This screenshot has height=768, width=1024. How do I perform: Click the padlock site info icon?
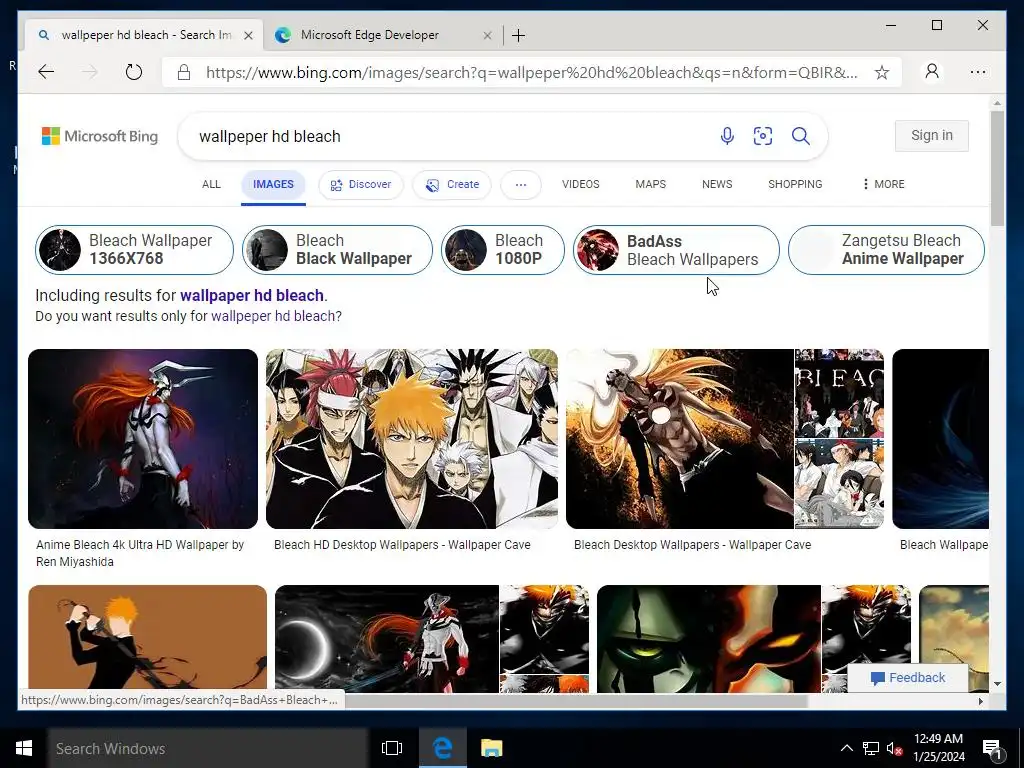184,72
